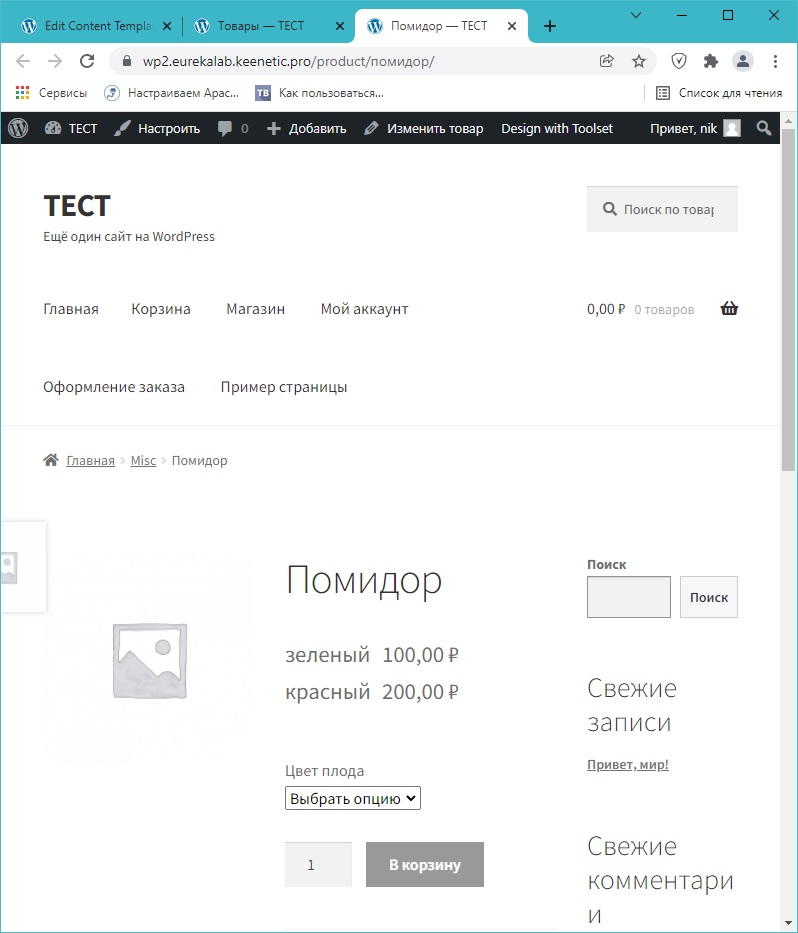Open comments bubble in admin bar
This screenshot has width=798, height=933.
[x=232, y=128]
